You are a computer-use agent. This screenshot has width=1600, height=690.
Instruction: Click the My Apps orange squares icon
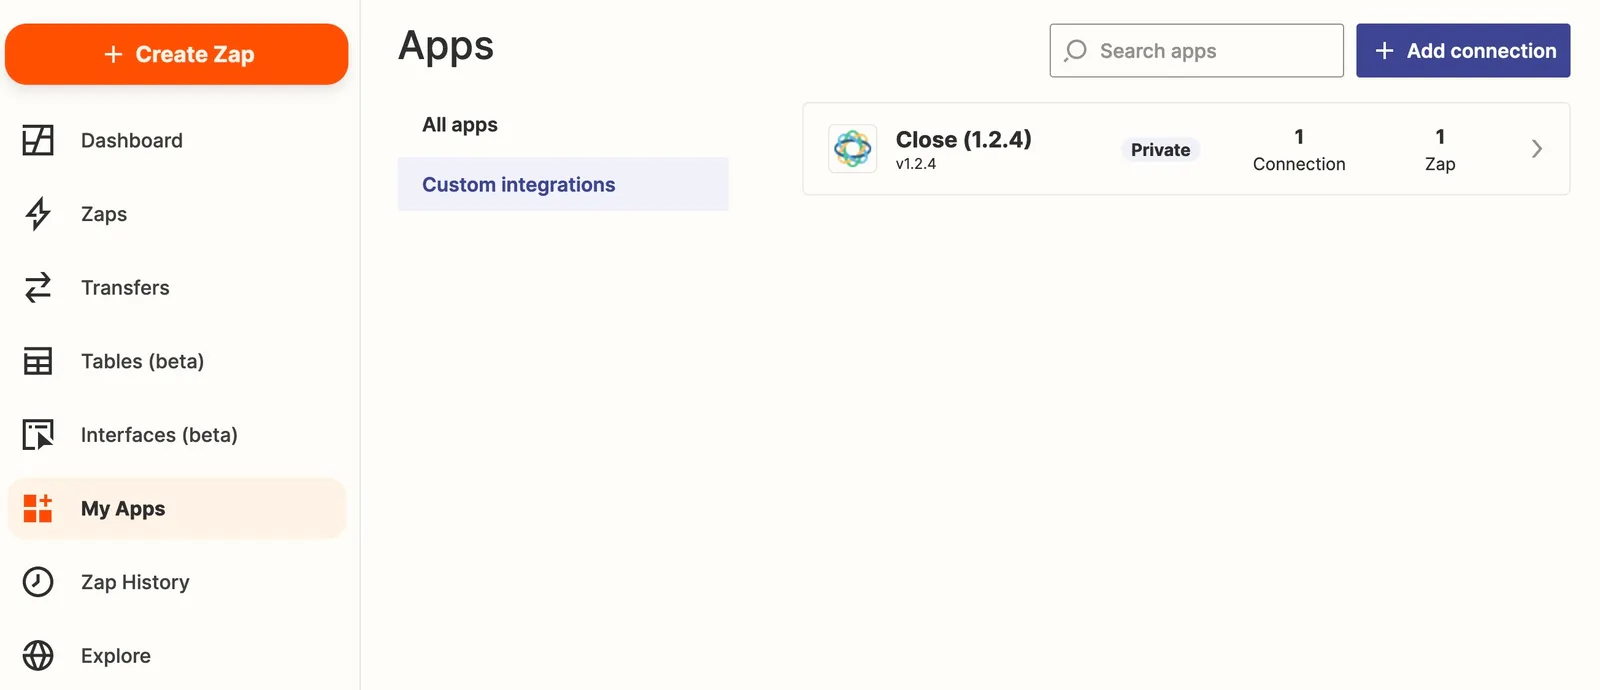pos(38,508)
